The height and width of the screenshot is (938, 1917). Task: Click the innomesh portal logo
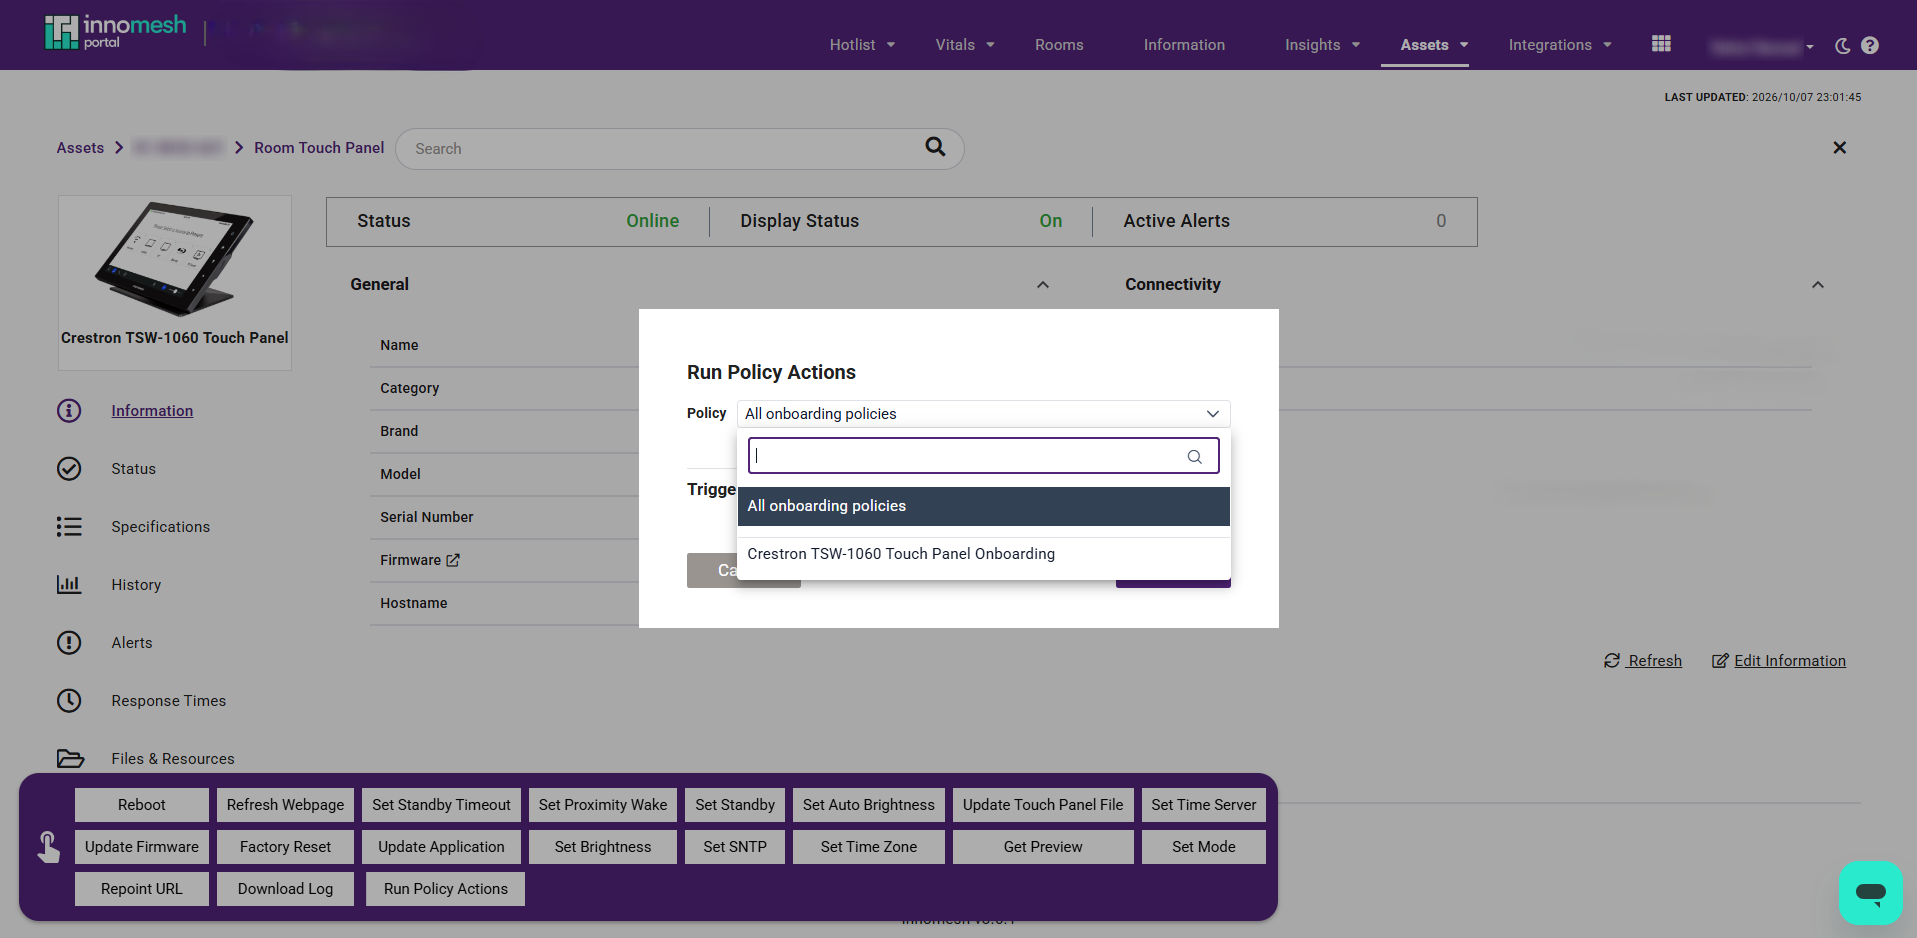pos(115,32)
